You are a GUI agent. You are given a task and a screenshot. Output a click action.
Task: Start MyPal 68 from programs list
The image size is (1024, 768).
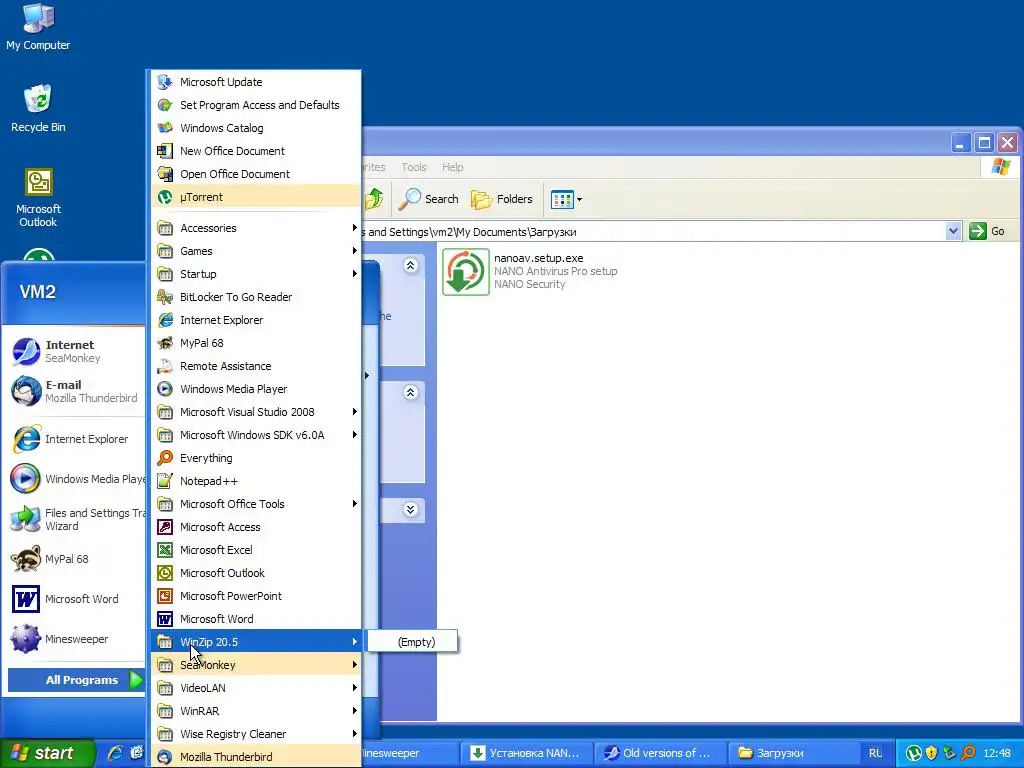[x=256, y=343]
